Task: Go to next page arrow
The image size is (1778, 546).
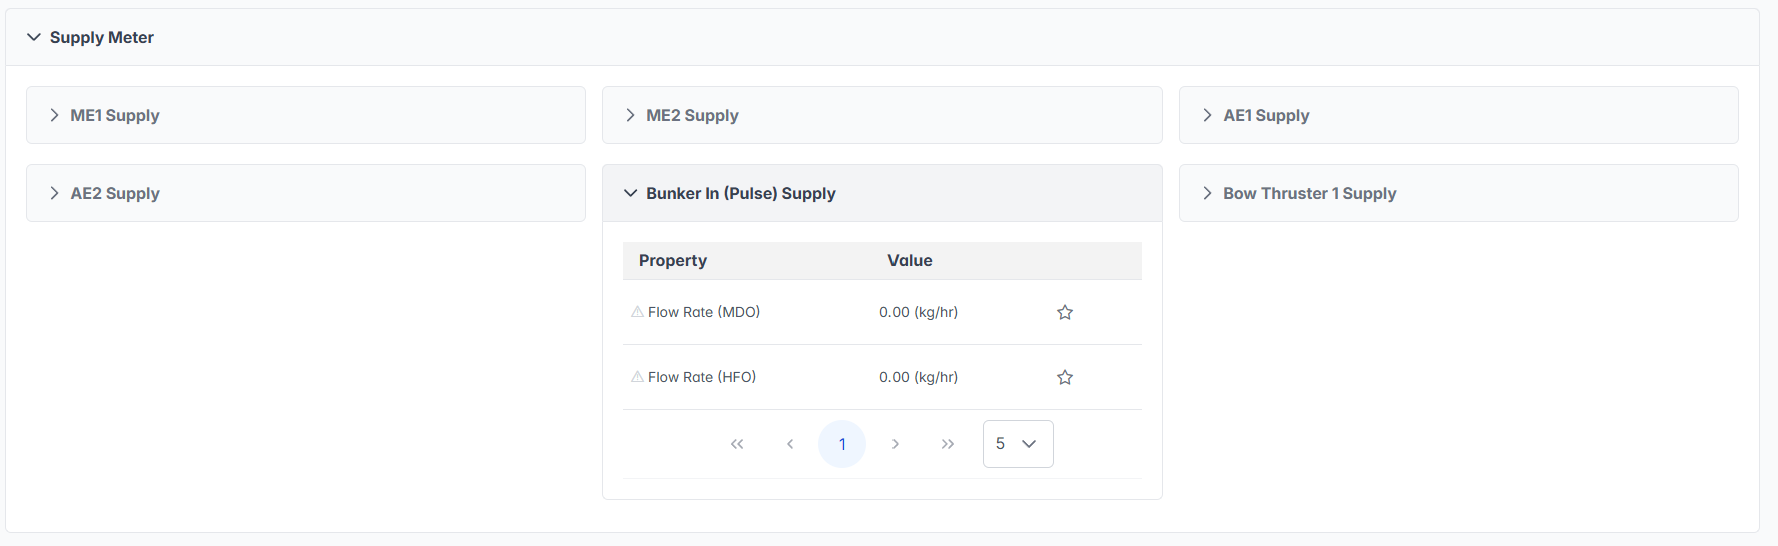Action: click(895, 444)
